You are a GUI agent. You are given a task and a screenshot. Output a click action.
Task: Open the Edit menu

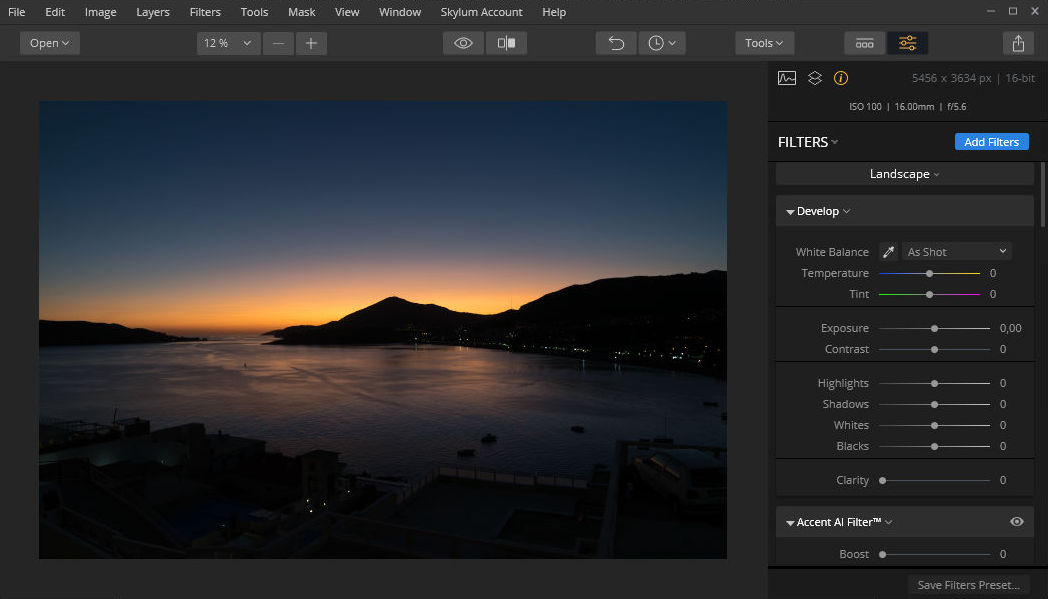[x=55, y=12]
